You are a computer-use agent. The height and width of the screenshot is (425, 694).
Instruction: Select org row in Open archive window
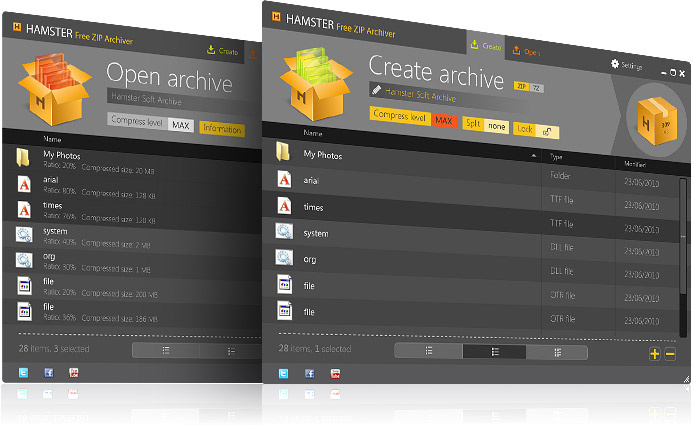click(x=132, y=262)
